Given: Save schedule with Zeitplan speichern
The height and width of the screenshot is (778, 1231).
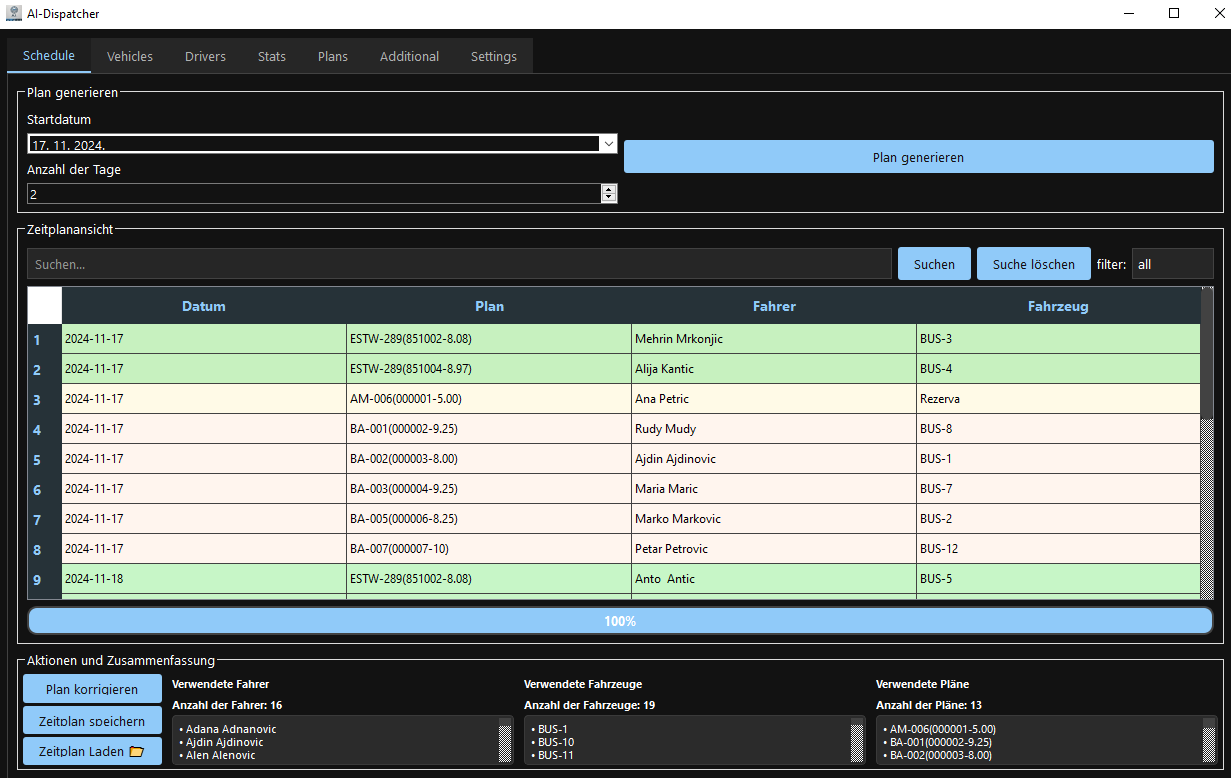Looking at the screenshot, I should [x=92, y=721].
